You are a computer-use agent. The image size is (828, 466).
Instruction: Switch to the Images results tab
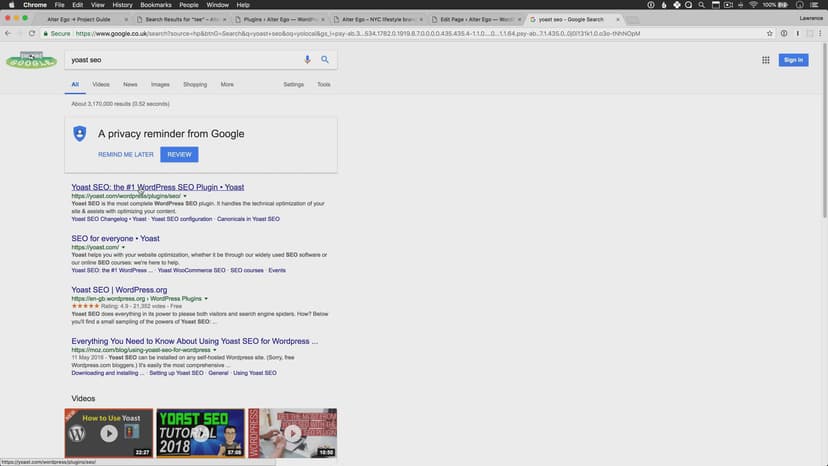(160, 85)
